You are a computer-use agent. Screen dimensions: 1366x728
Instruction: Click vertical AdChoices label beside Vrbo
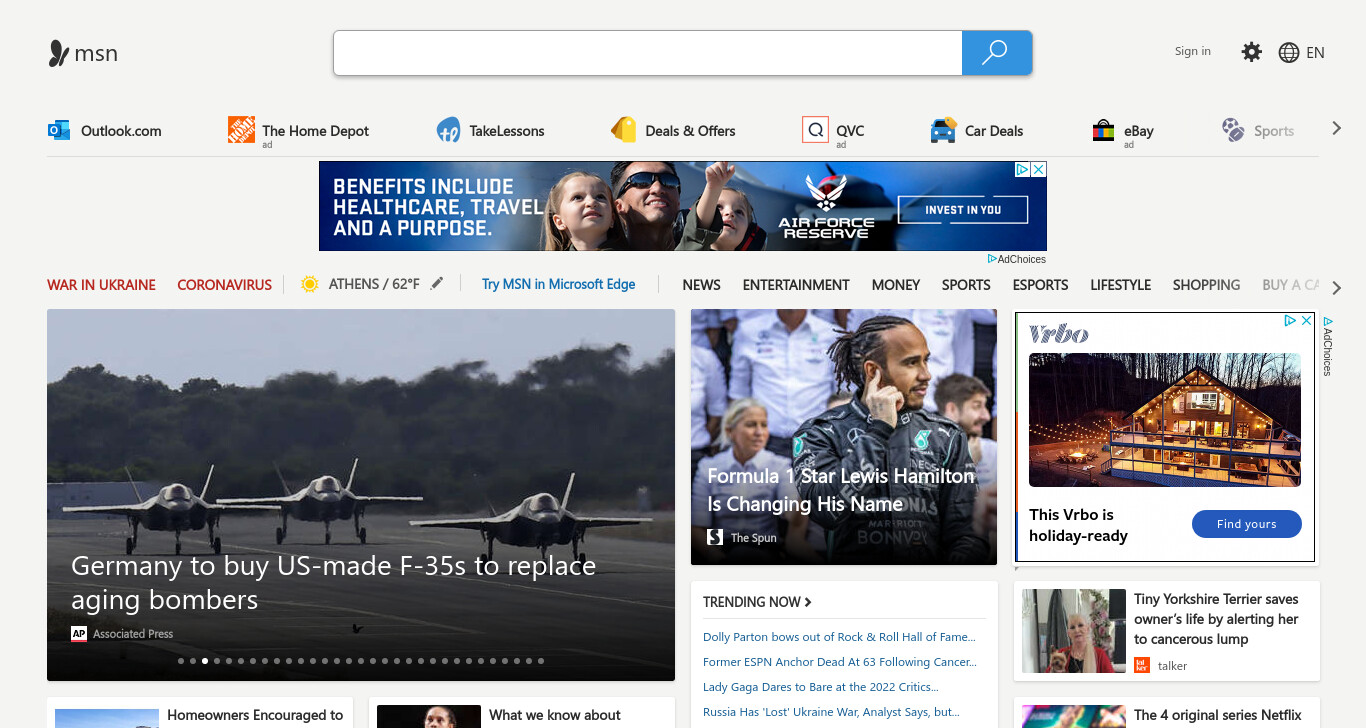(1328, 346)
